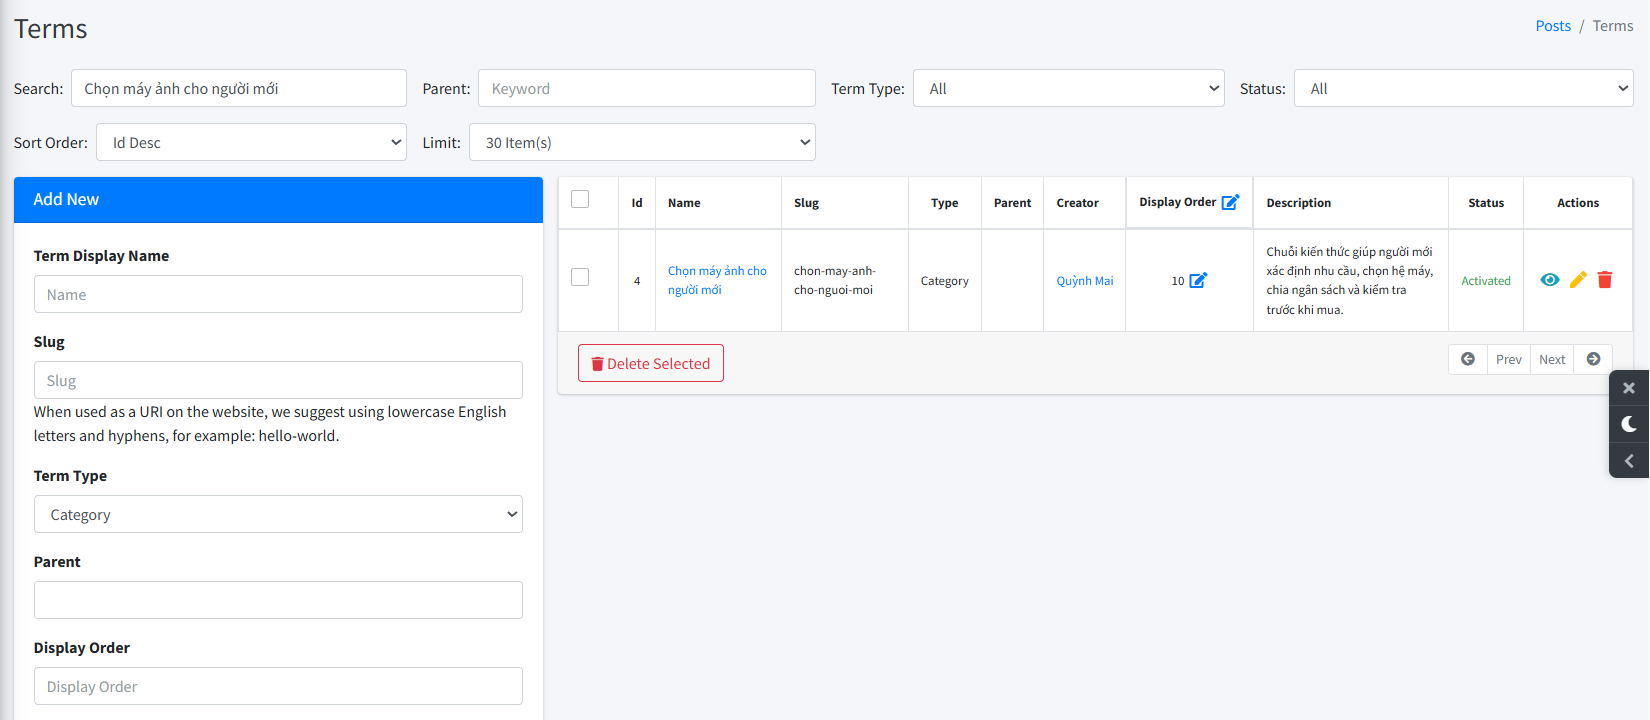Open the Limit dropdown showing 30 Item(s)

642,142
